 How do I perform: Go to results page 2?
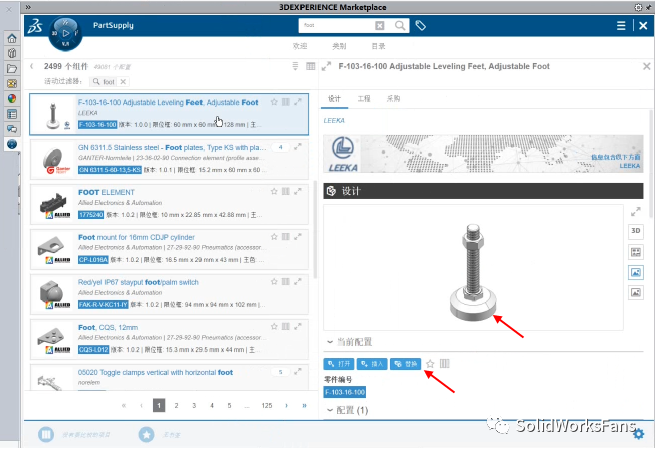(x=177, y=406)
